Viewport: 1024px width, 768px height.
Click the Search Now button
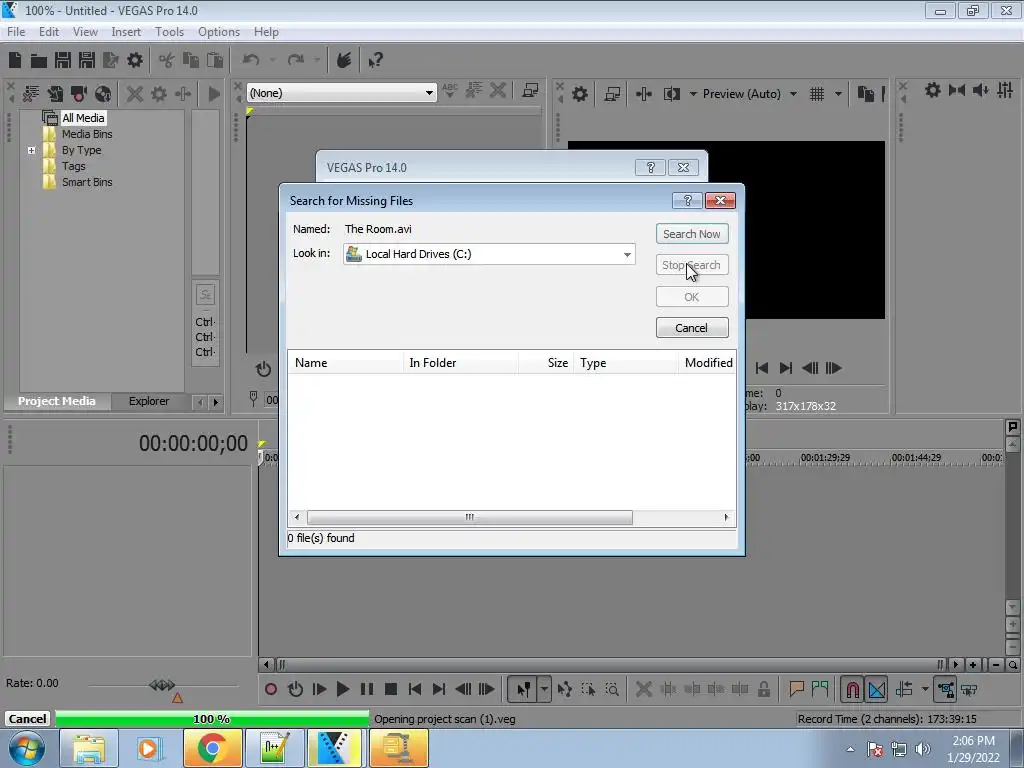tap(692, 234)
